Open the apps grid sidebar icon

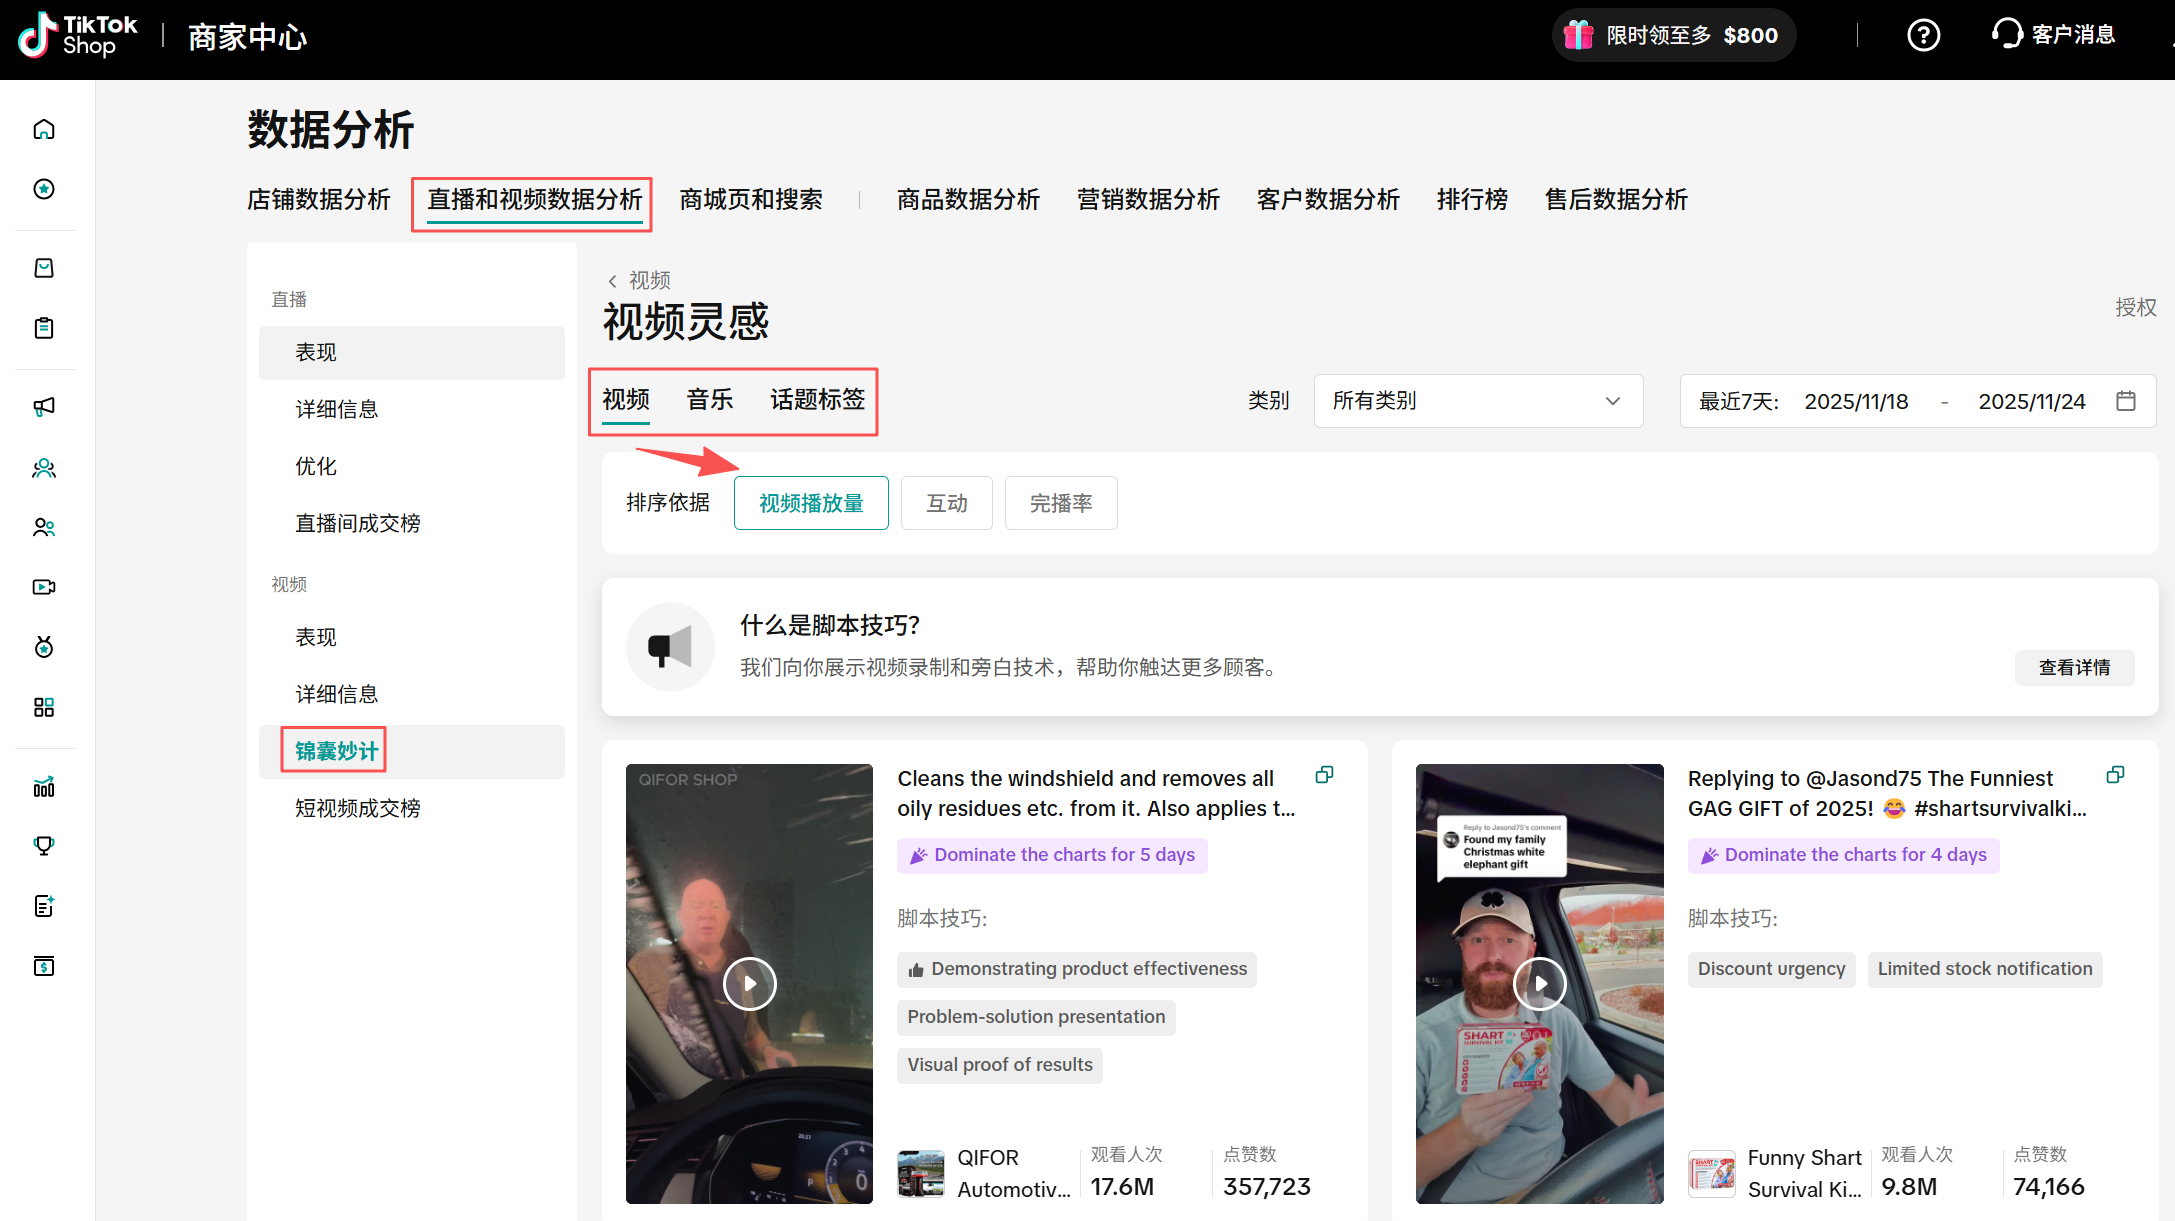(44, 707)
